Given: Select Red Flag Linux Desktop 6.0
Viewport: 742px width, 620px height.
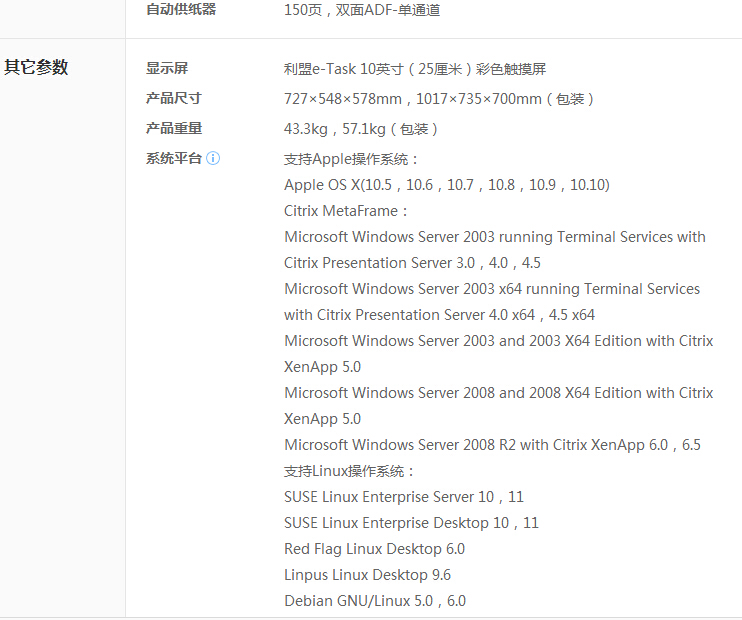Looking at the screenshot, I should 374,549.
